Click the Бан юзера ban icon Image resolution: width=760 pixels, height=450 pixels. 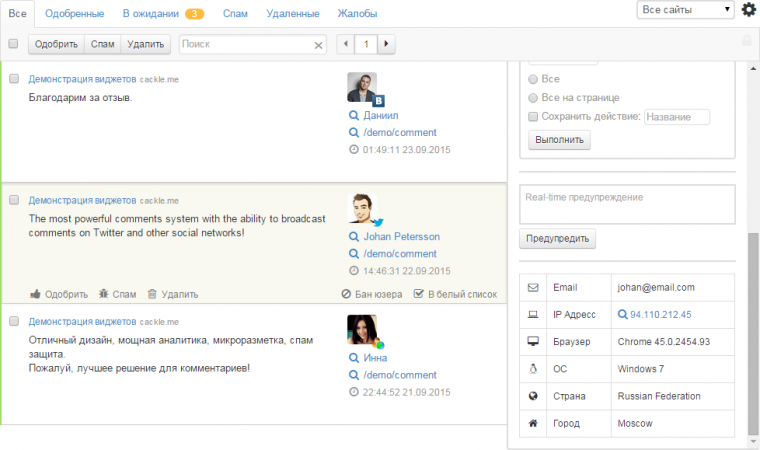(x=346, y=294)
